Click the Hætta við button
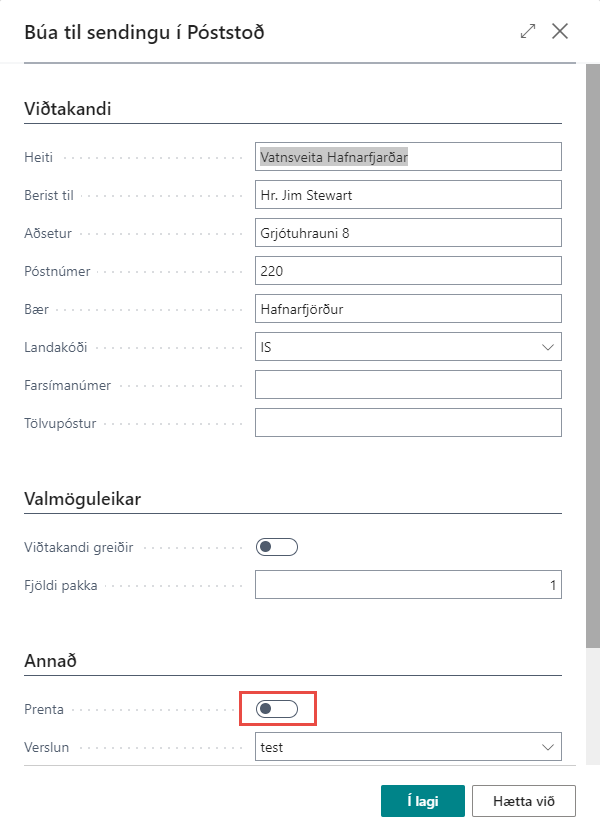The width and height of the screenshot is (600, 839). coord(524,801)
